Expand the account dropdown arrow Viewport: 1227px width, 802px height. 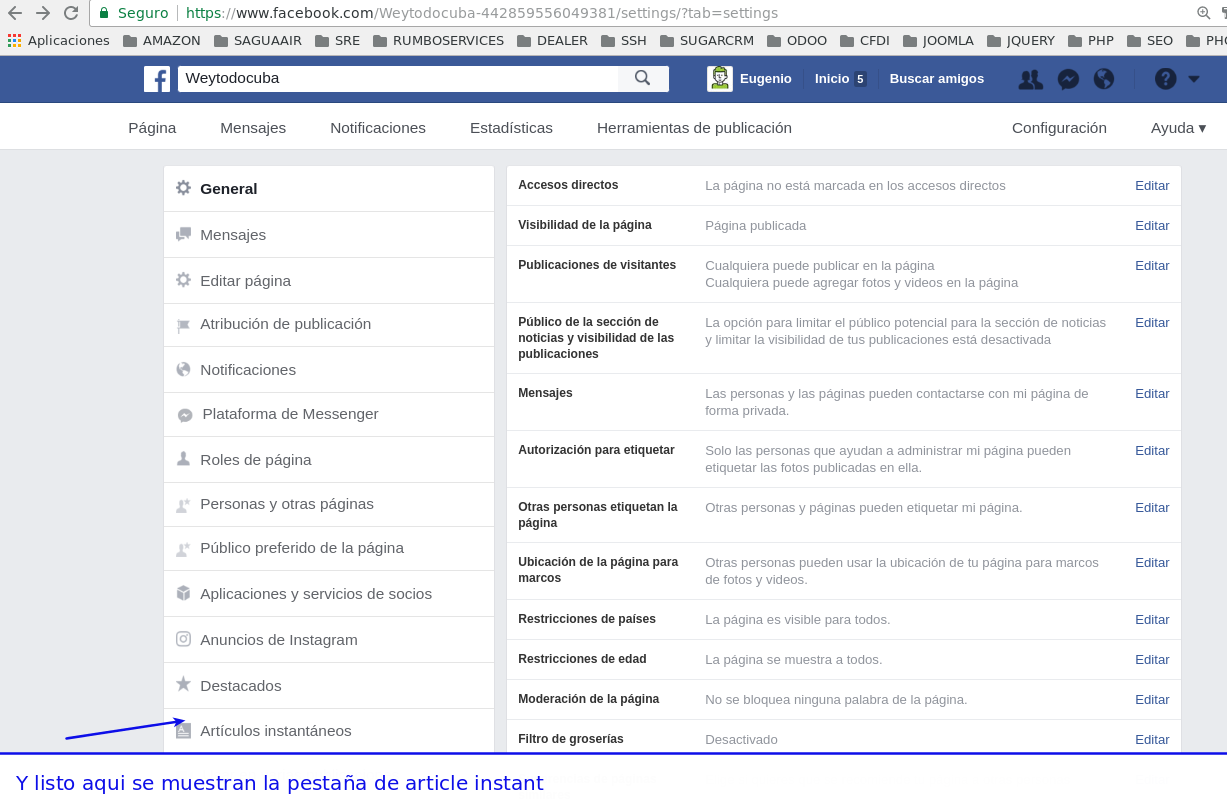(x=1194, y=79)
